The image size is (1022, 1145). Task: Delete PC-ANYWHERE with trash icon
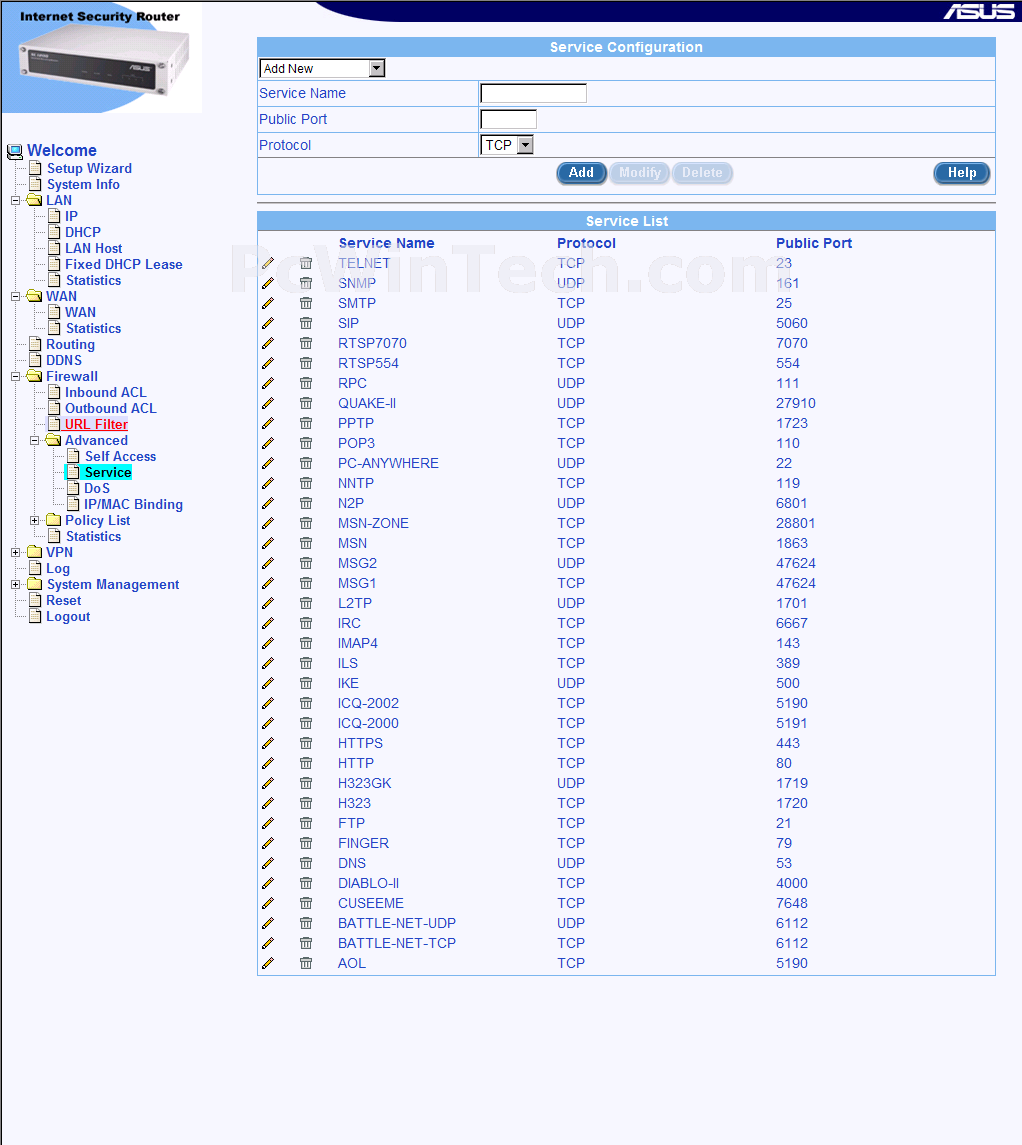(306, 463)
